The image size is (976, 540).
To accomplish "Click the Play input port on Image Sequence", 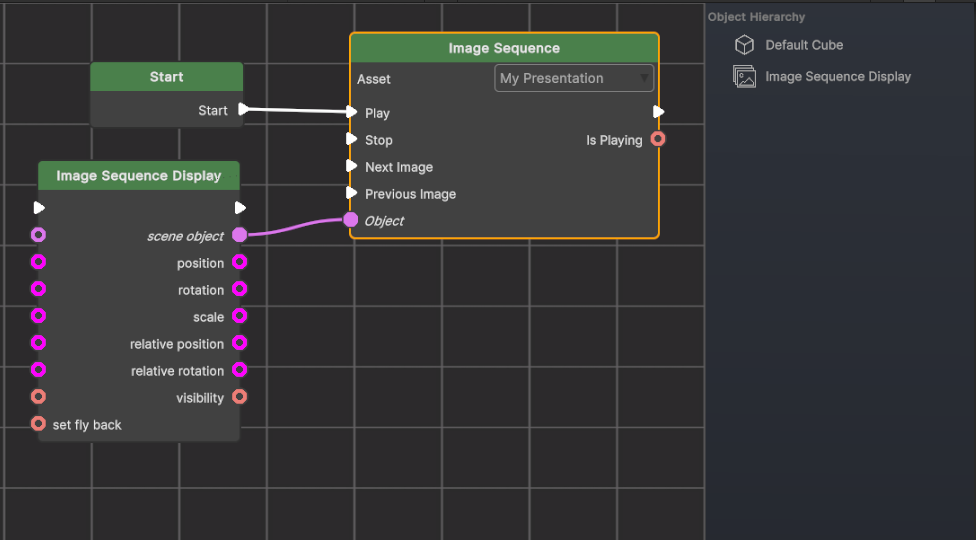I will pos(352,112).
